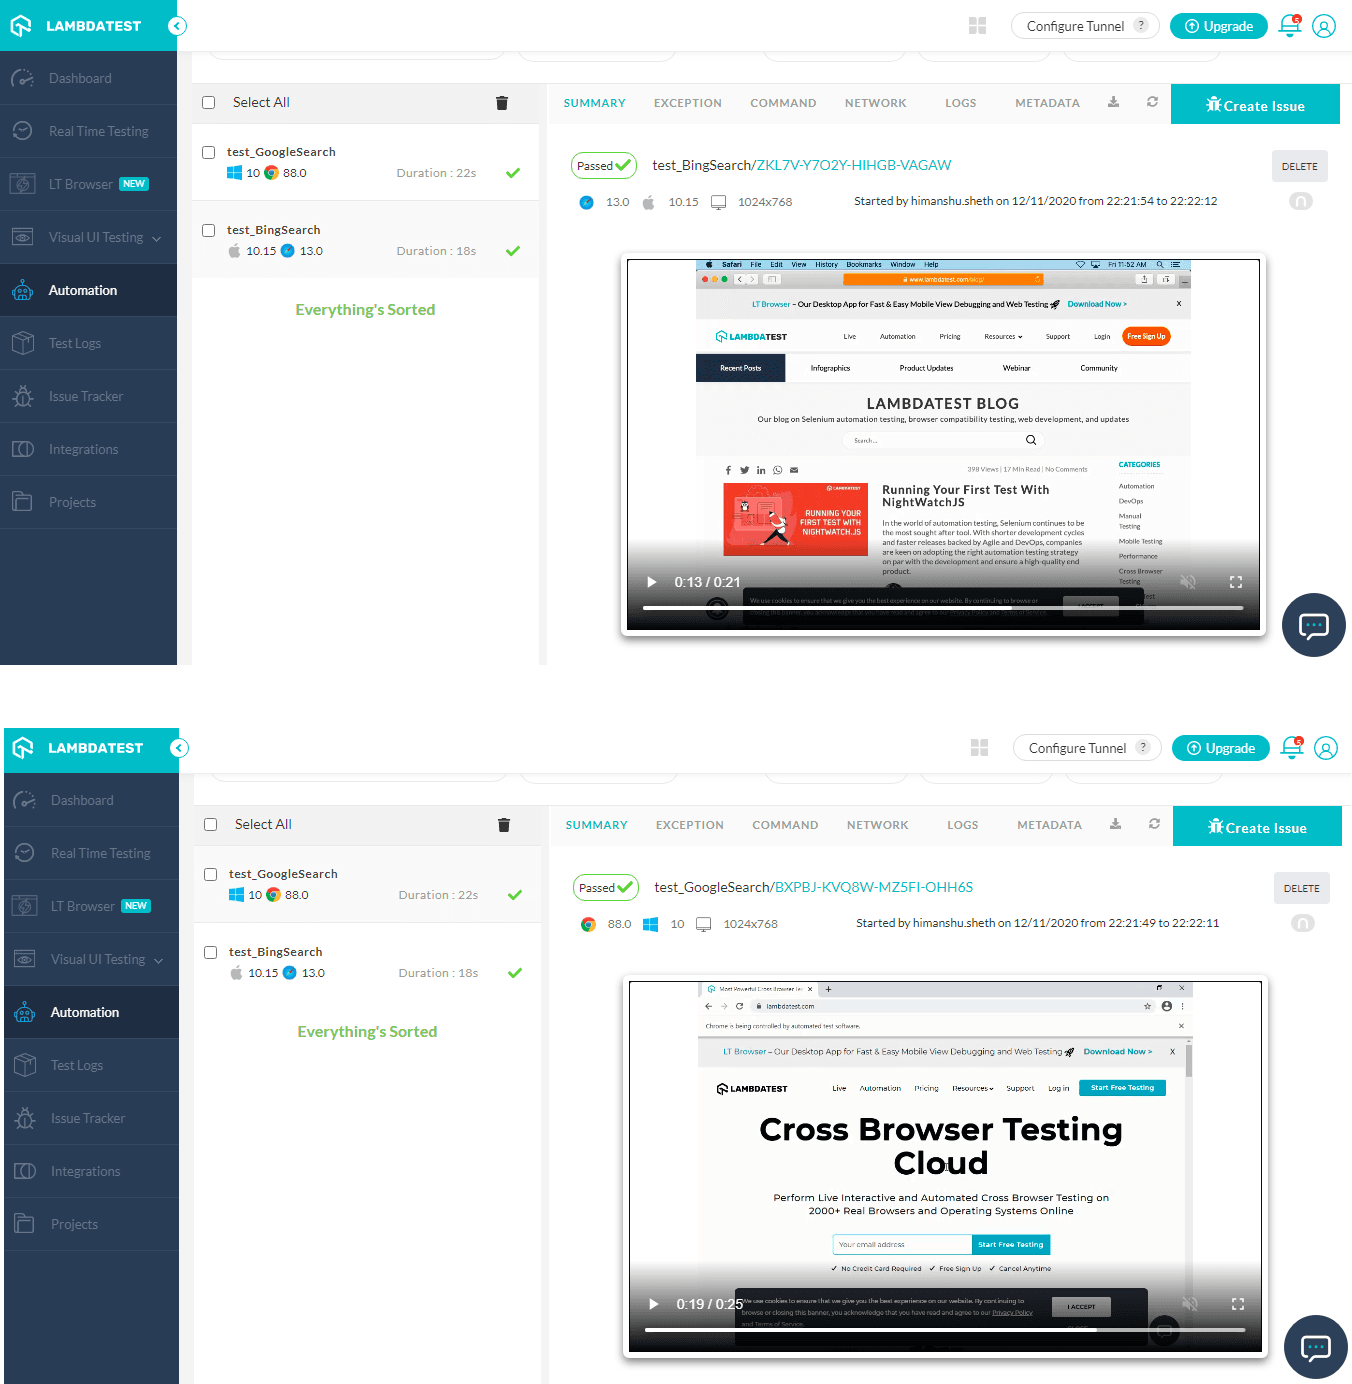Open Dashboard in bottom sidebar

click(91, 800)
